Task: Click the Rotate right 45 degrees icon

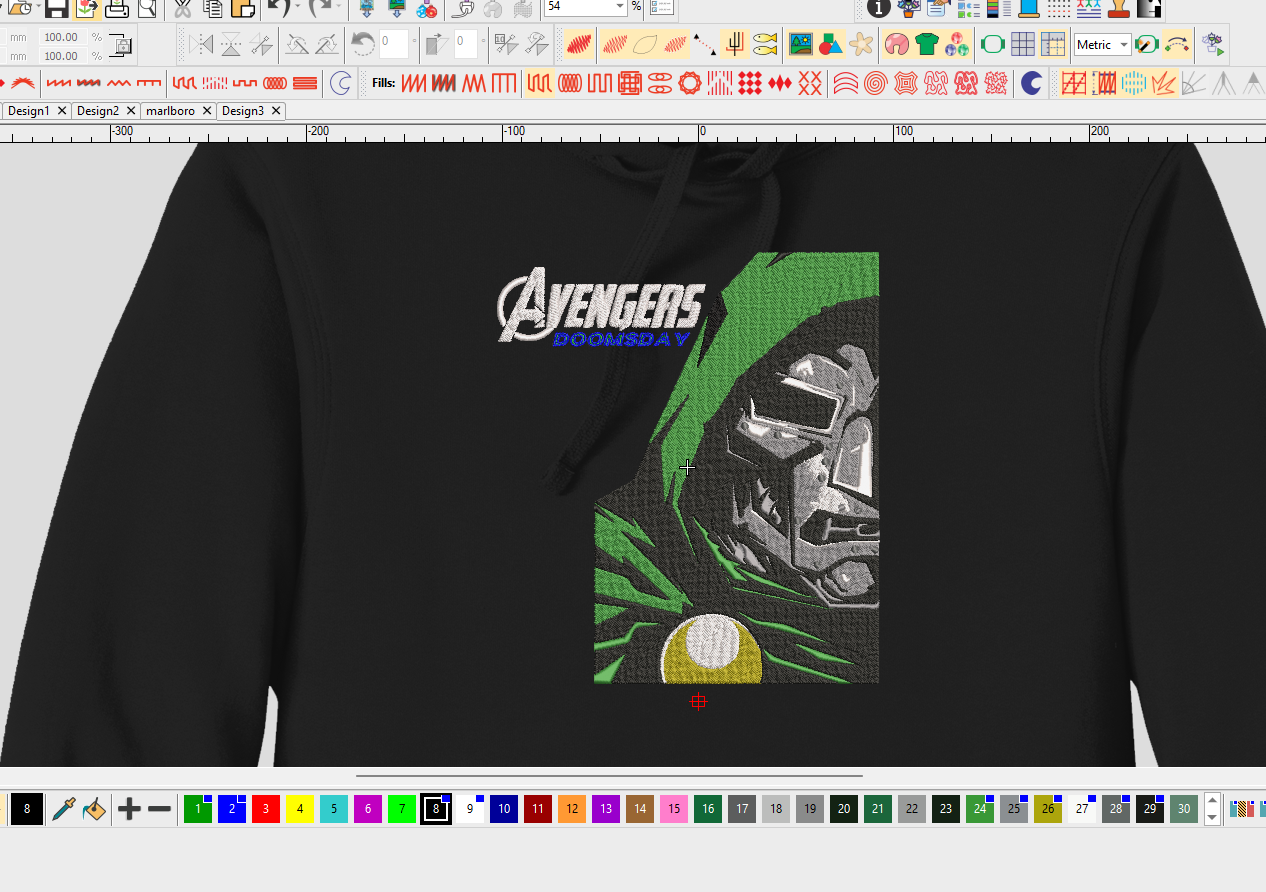Action: pyautogui.click(x=327, y=44)
